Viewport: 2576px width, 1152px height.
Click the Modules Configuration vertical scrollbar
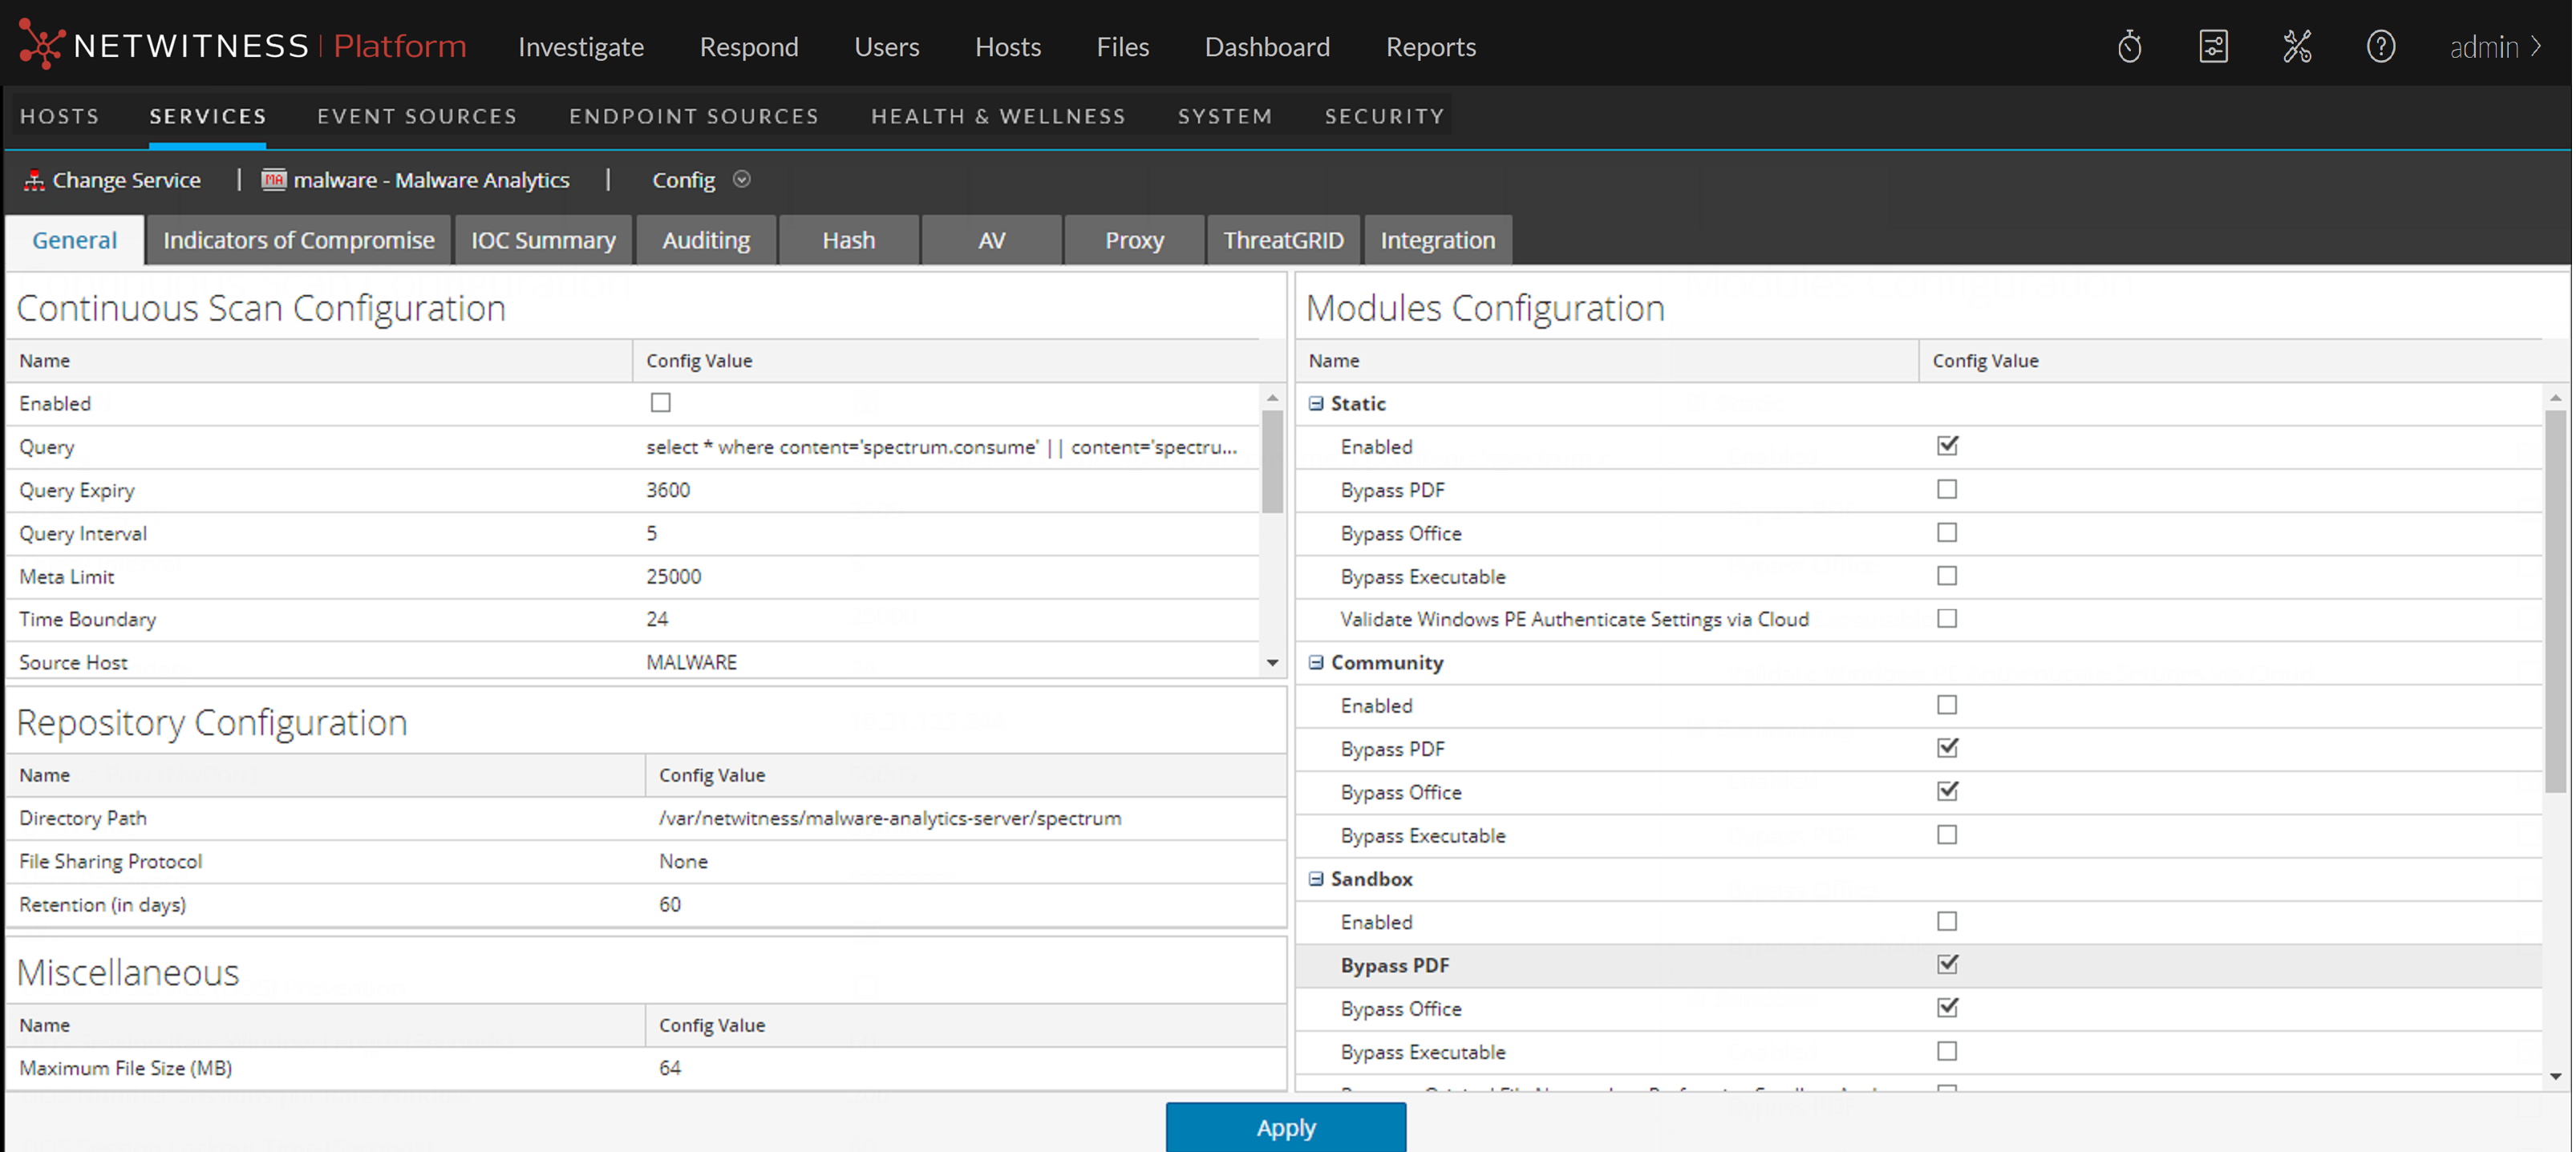point(2554,600)
